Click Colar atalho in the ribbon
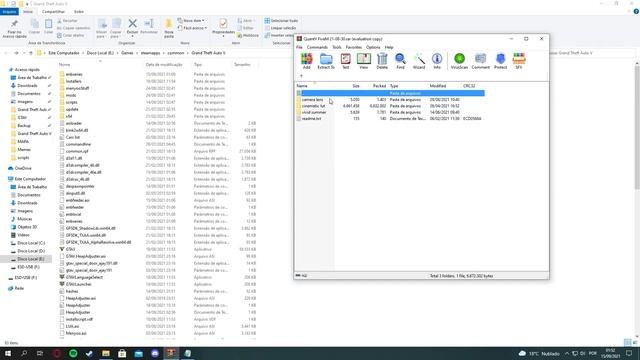The height and width of the screenshot is (360, 640). (x=71, y=35)
